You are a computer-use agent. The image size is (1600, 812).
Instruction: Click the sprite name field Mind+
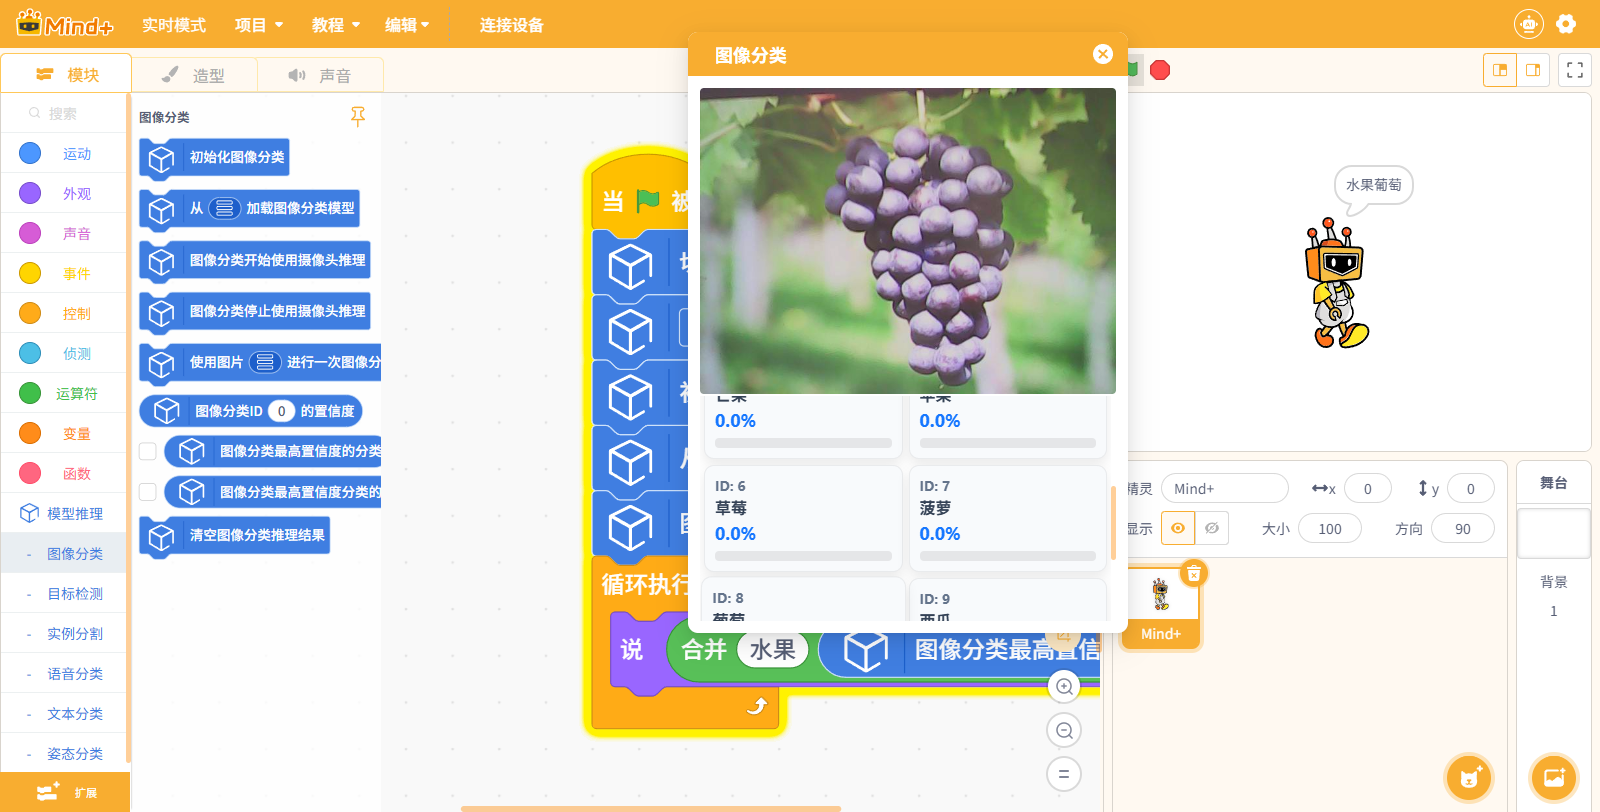pos(1224,489)
